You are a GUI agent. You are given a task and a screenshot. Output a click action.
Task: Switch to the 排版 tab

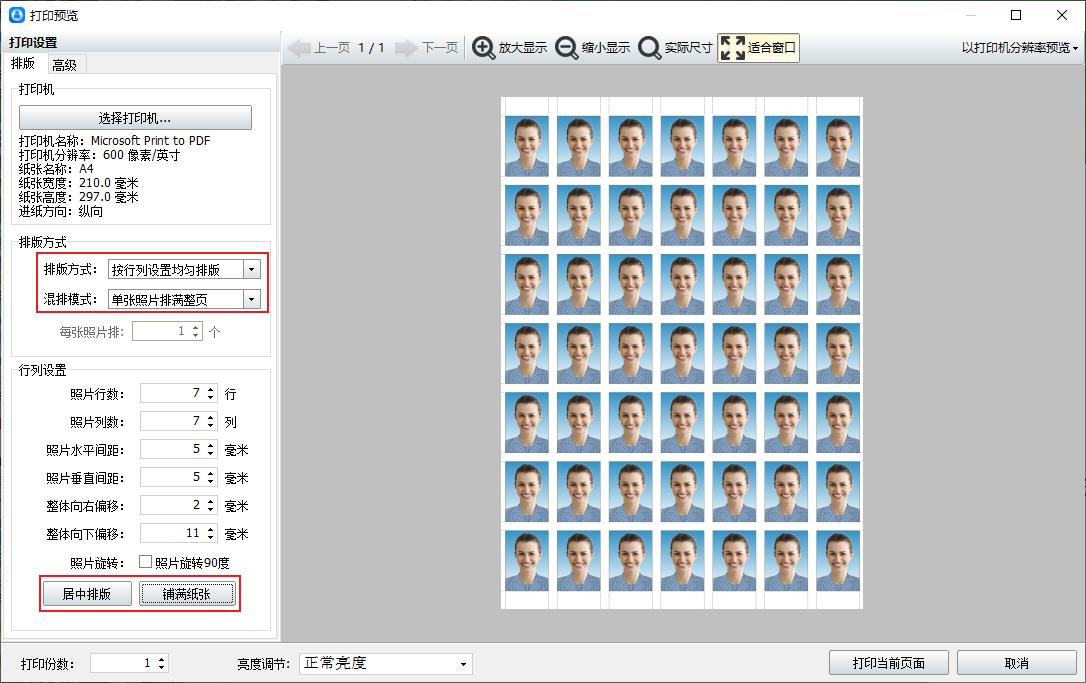click(23, 63)
